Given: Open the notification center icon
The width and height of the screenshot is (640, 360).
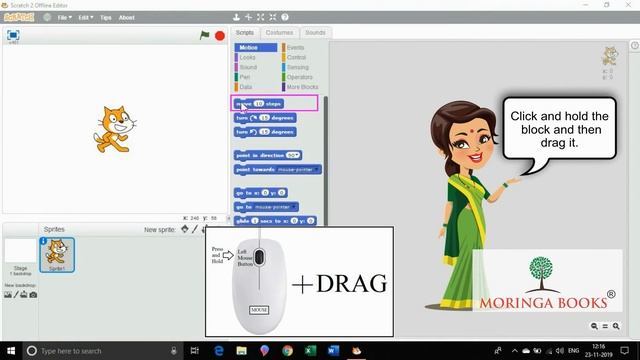Looking at the screenshot, I should tap(624, 351).
